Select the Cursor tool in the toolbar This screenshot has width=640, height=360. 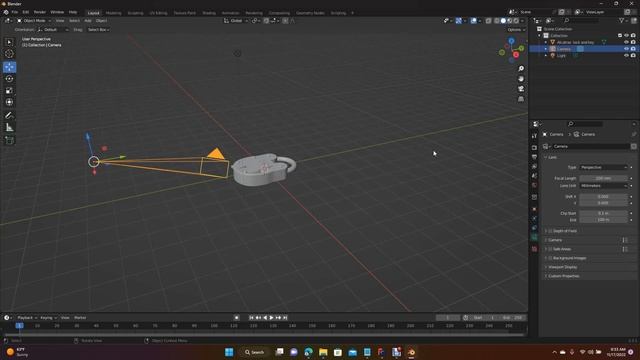coord(9,53)
